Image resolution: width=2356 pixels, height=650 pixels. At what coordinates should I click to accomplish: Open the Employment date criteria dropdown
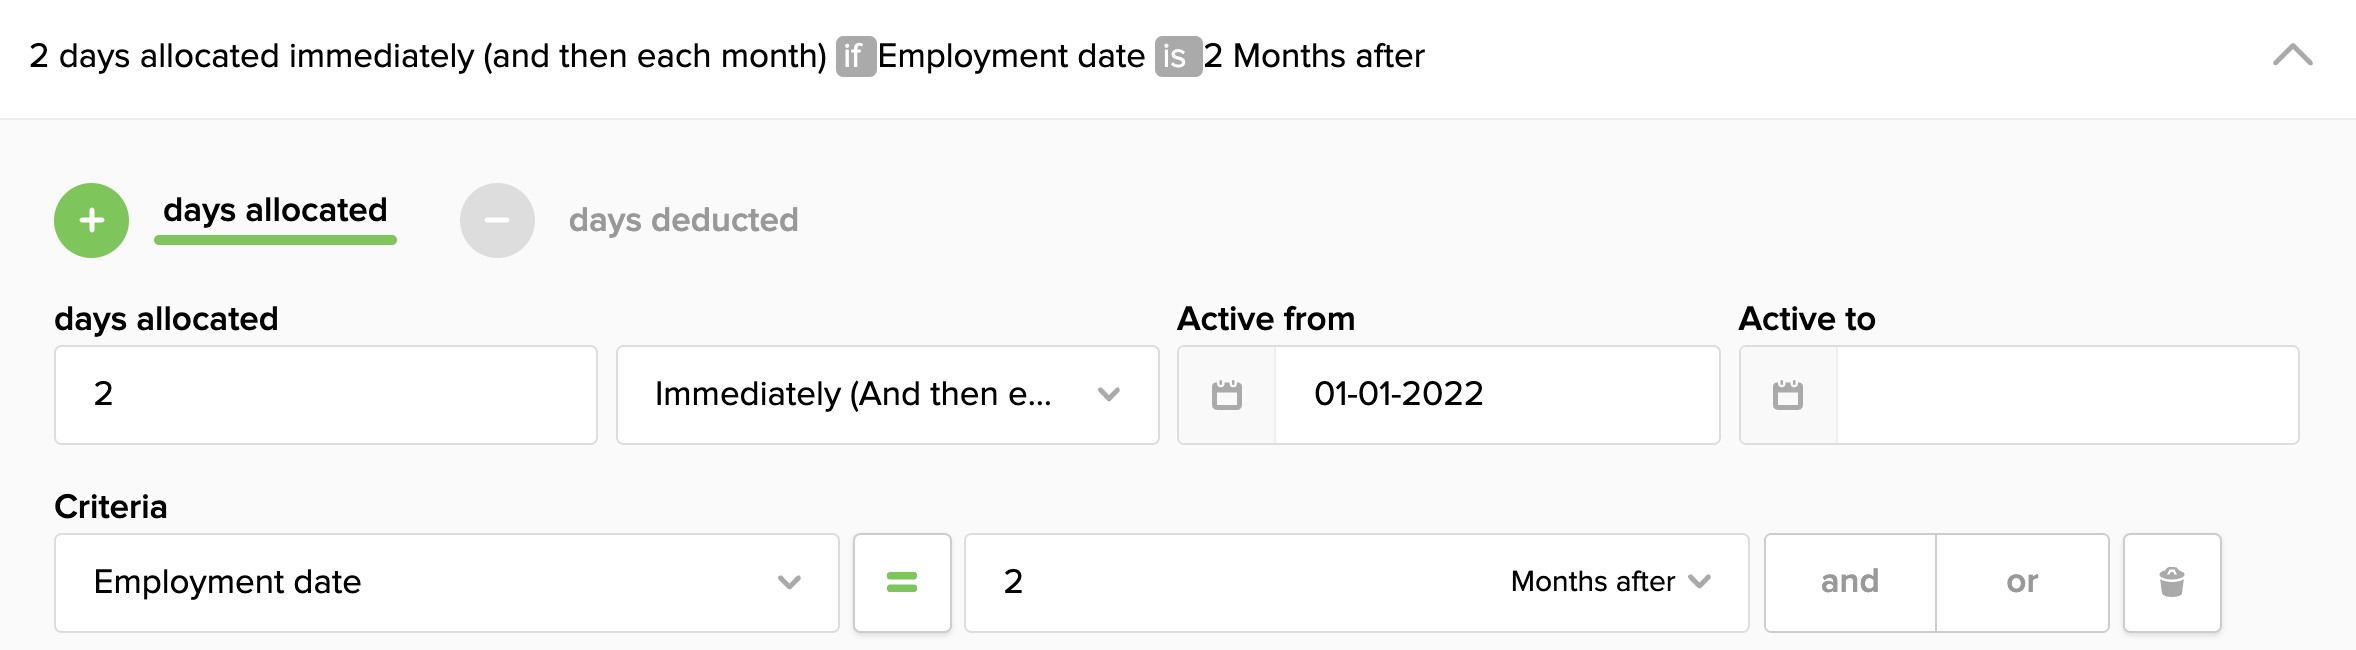(x=446, y=582)
